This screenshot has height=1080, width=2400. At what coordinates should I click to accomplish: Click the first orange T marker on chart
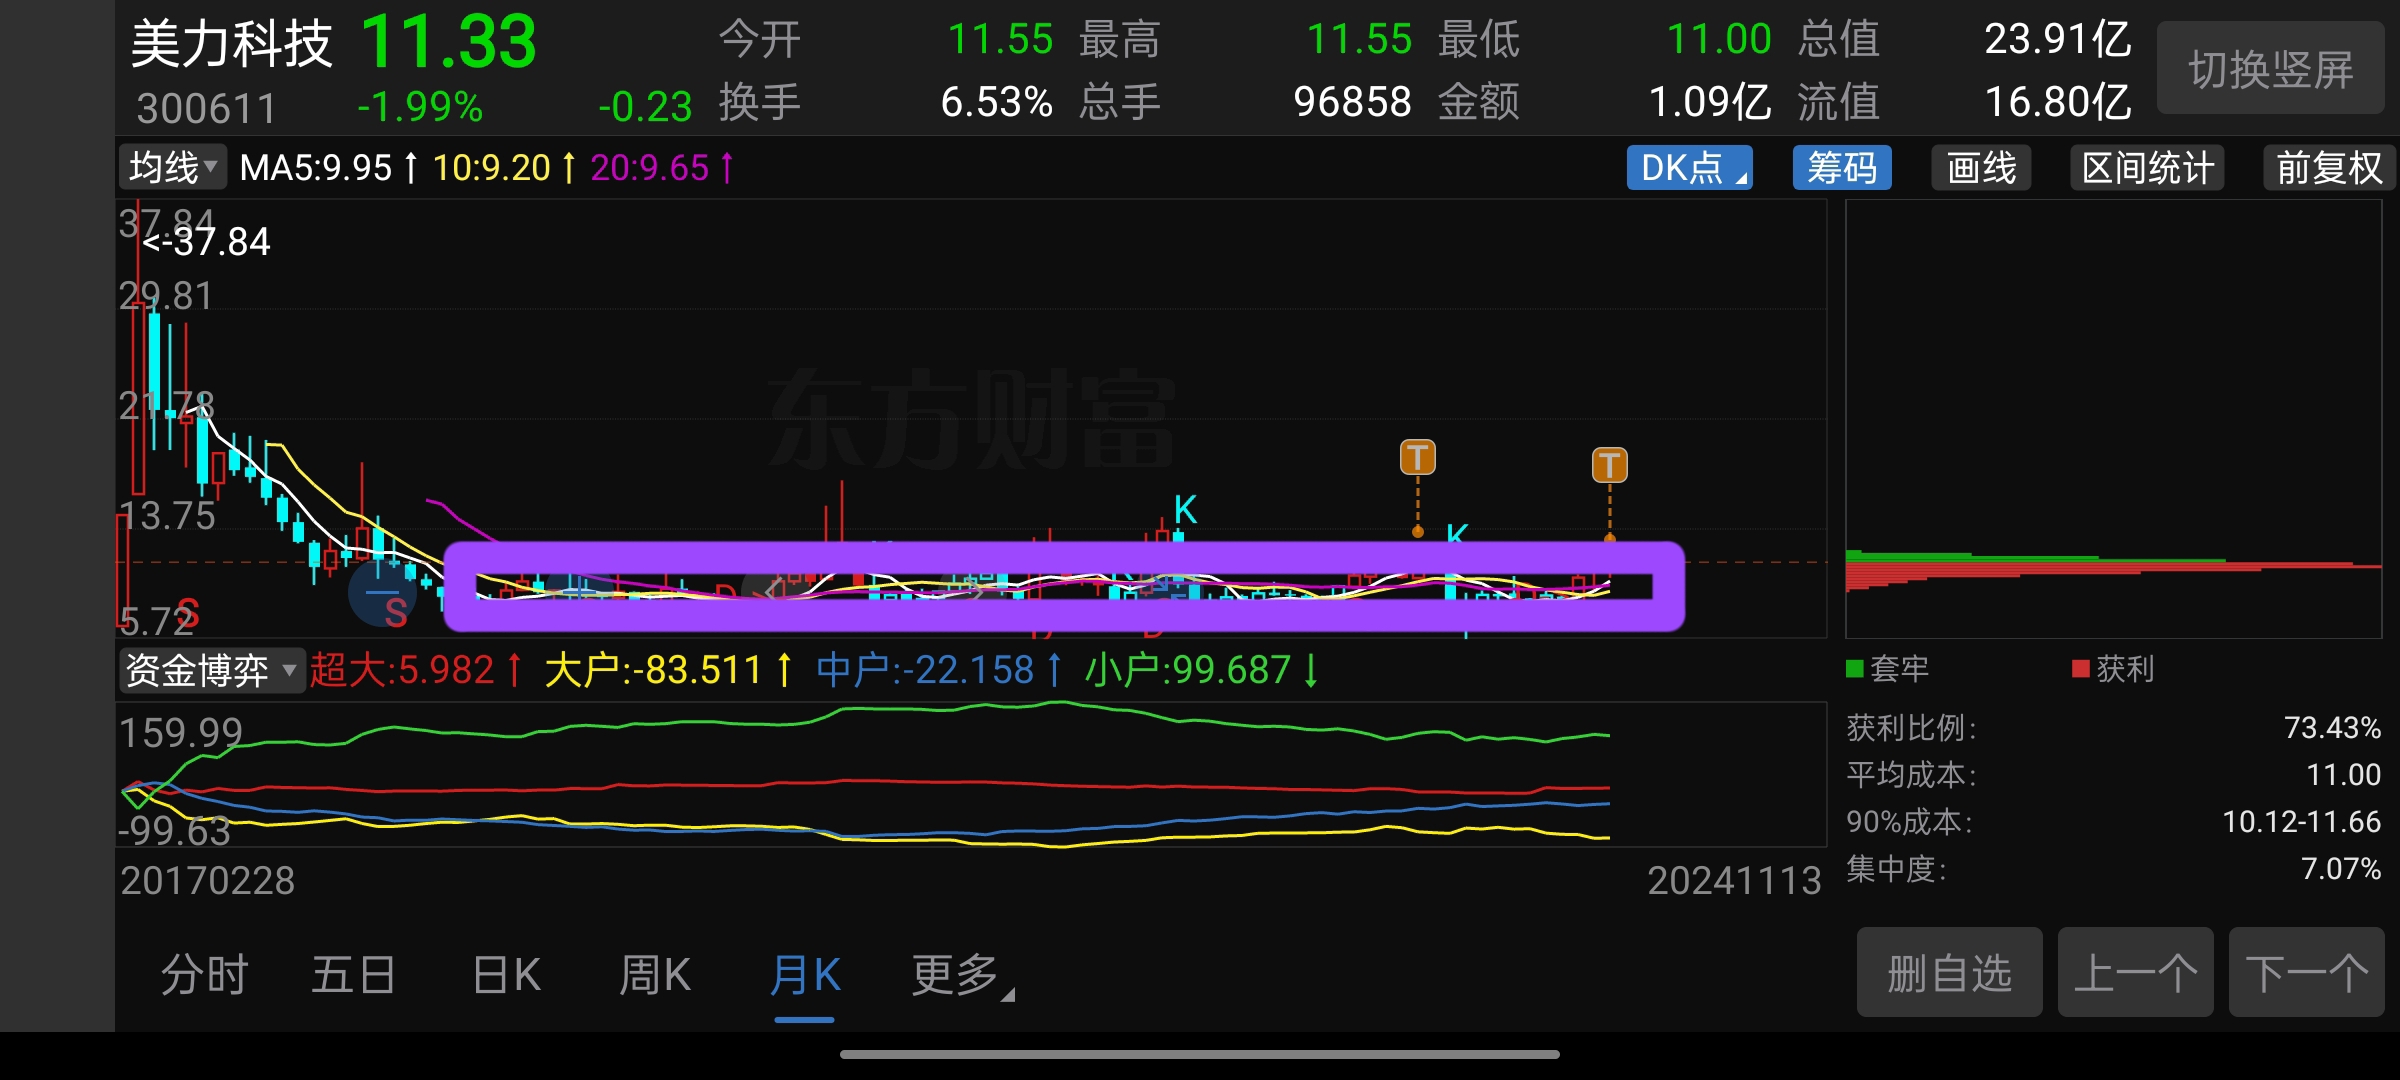click(x=1417, y=458)
